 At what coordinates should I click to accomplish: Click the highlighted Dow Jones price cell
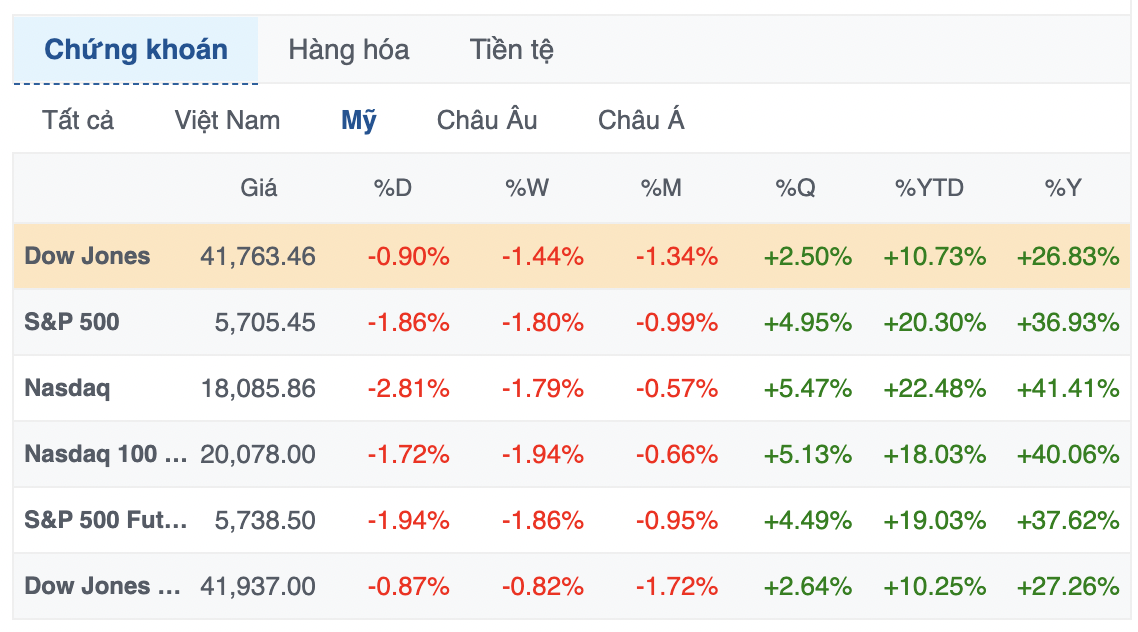point(259,256)
